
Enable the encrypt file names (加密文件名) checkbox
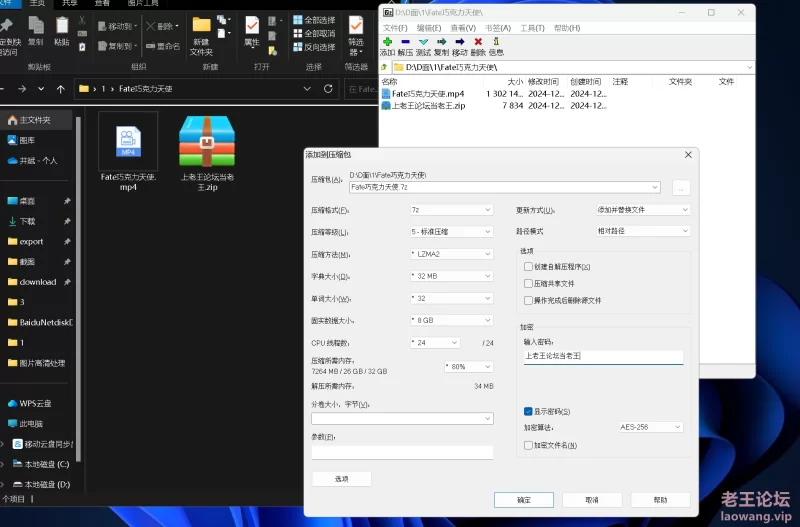click(x=528, y=445)
